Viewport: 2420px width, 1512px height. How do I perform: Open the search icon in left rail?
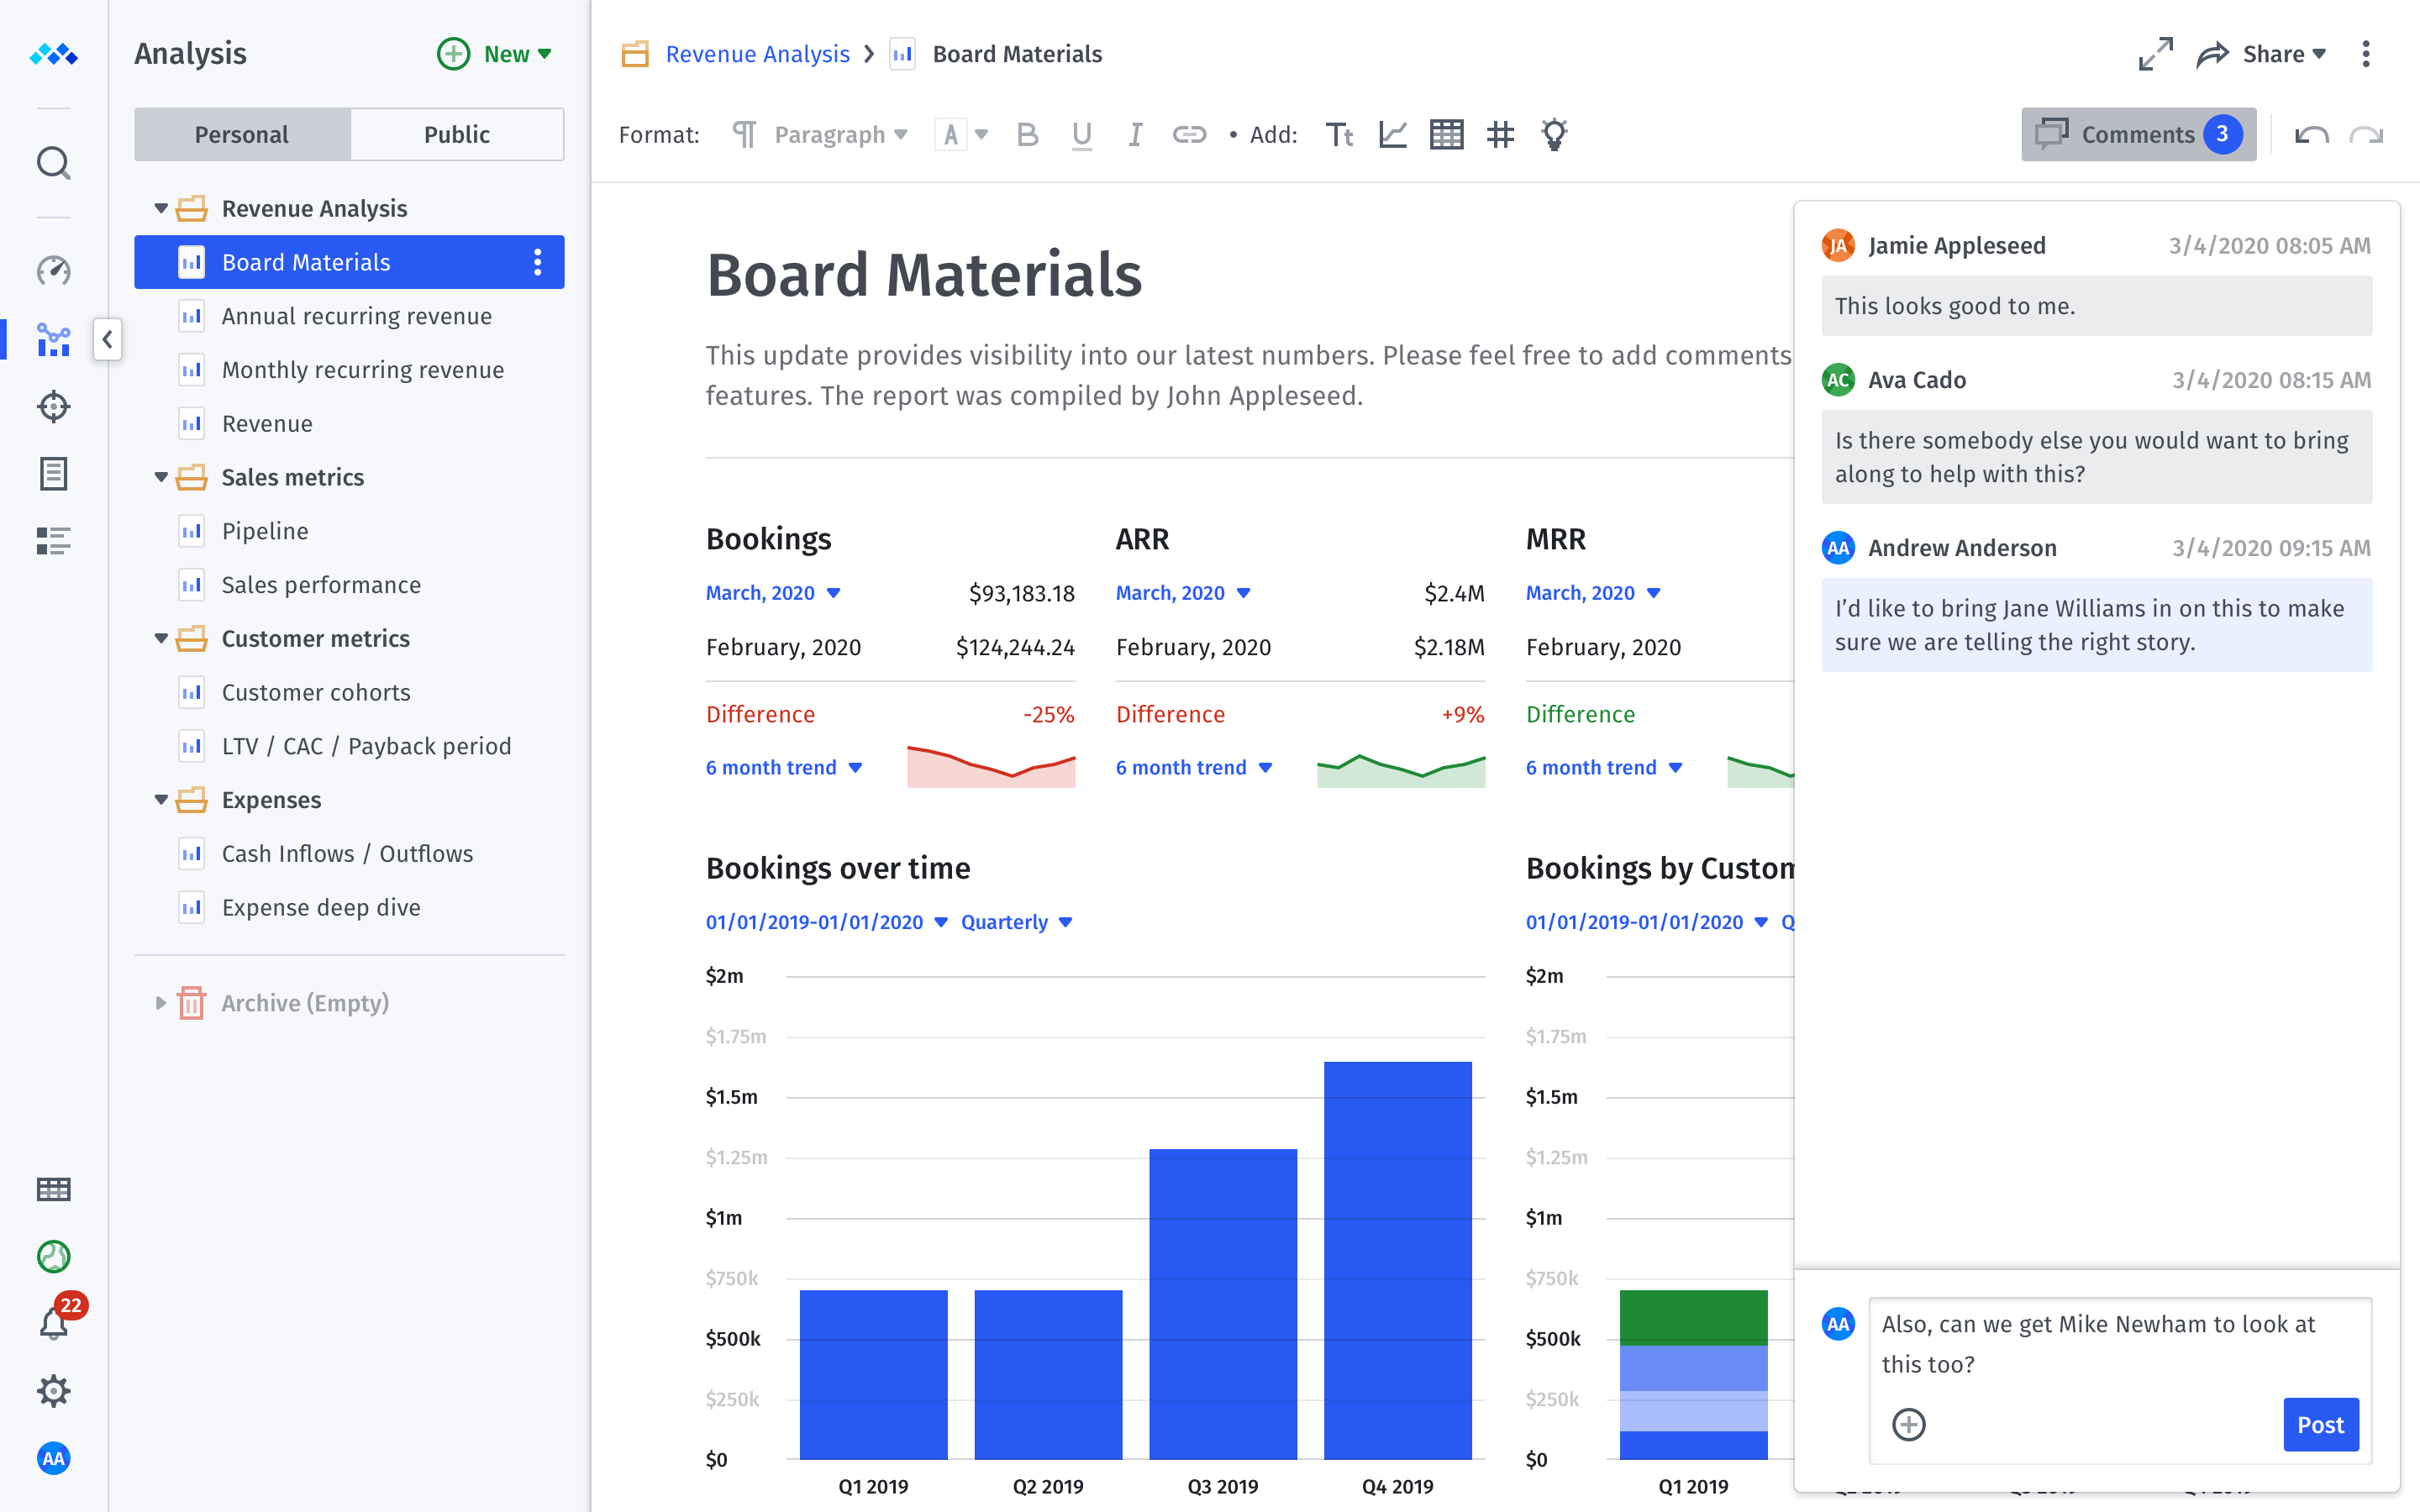point(53,162)
